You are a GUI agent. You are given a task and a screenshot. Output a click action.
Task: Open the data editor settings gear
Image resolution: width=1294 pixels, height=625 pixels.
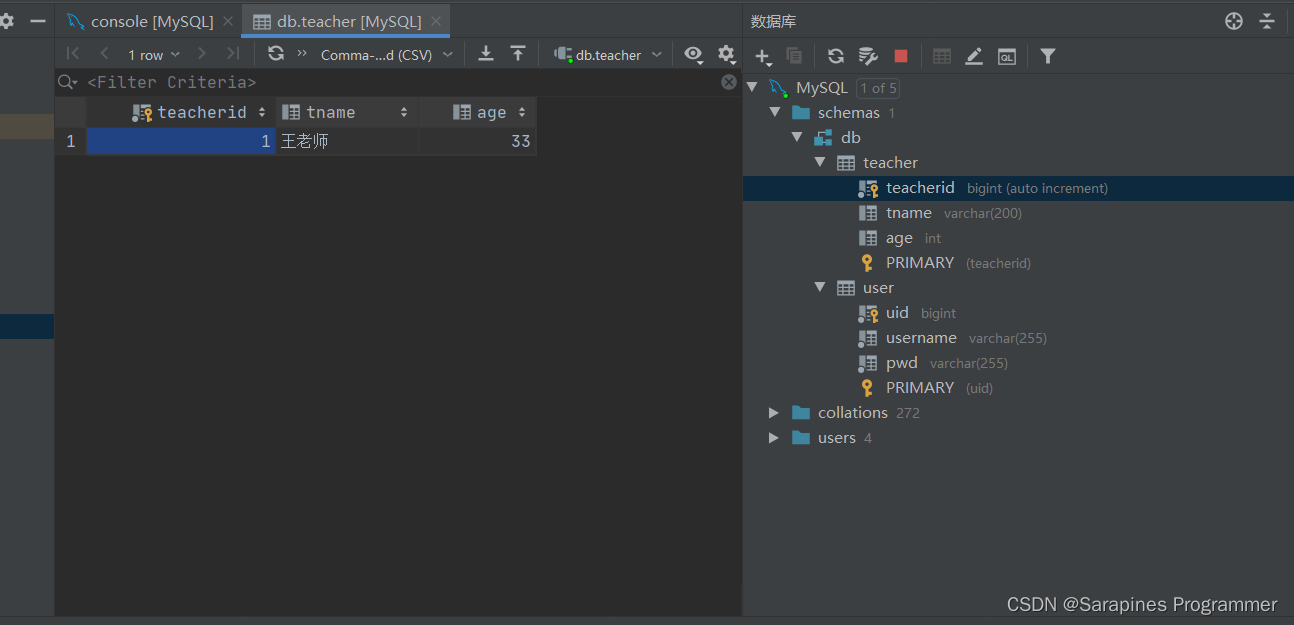pos(726,54)
